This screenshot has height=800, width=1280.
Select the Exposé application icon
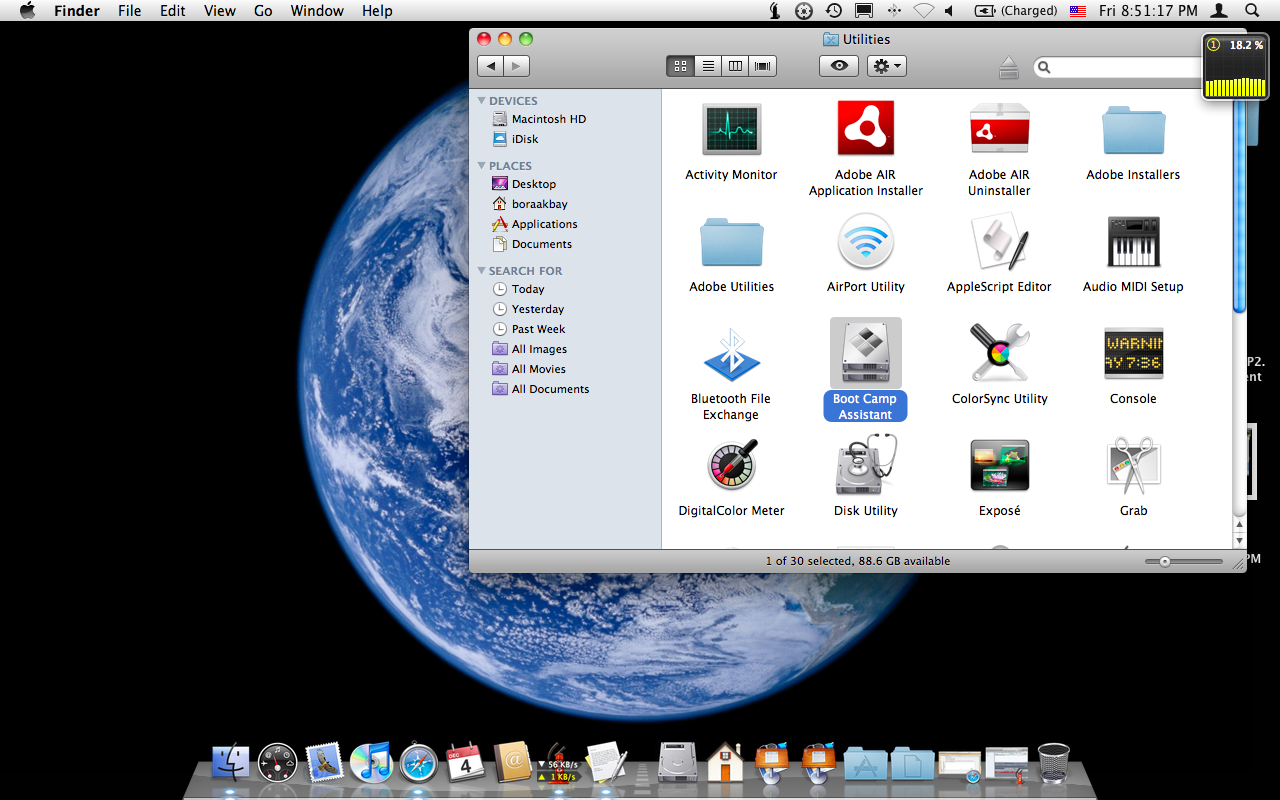coord(1000,465)
